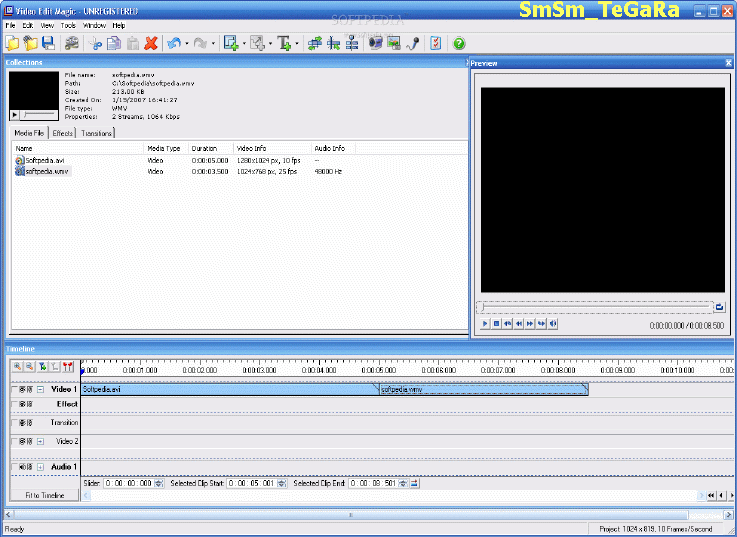
Task: Click the microphone narration icon
Action: 413,43
